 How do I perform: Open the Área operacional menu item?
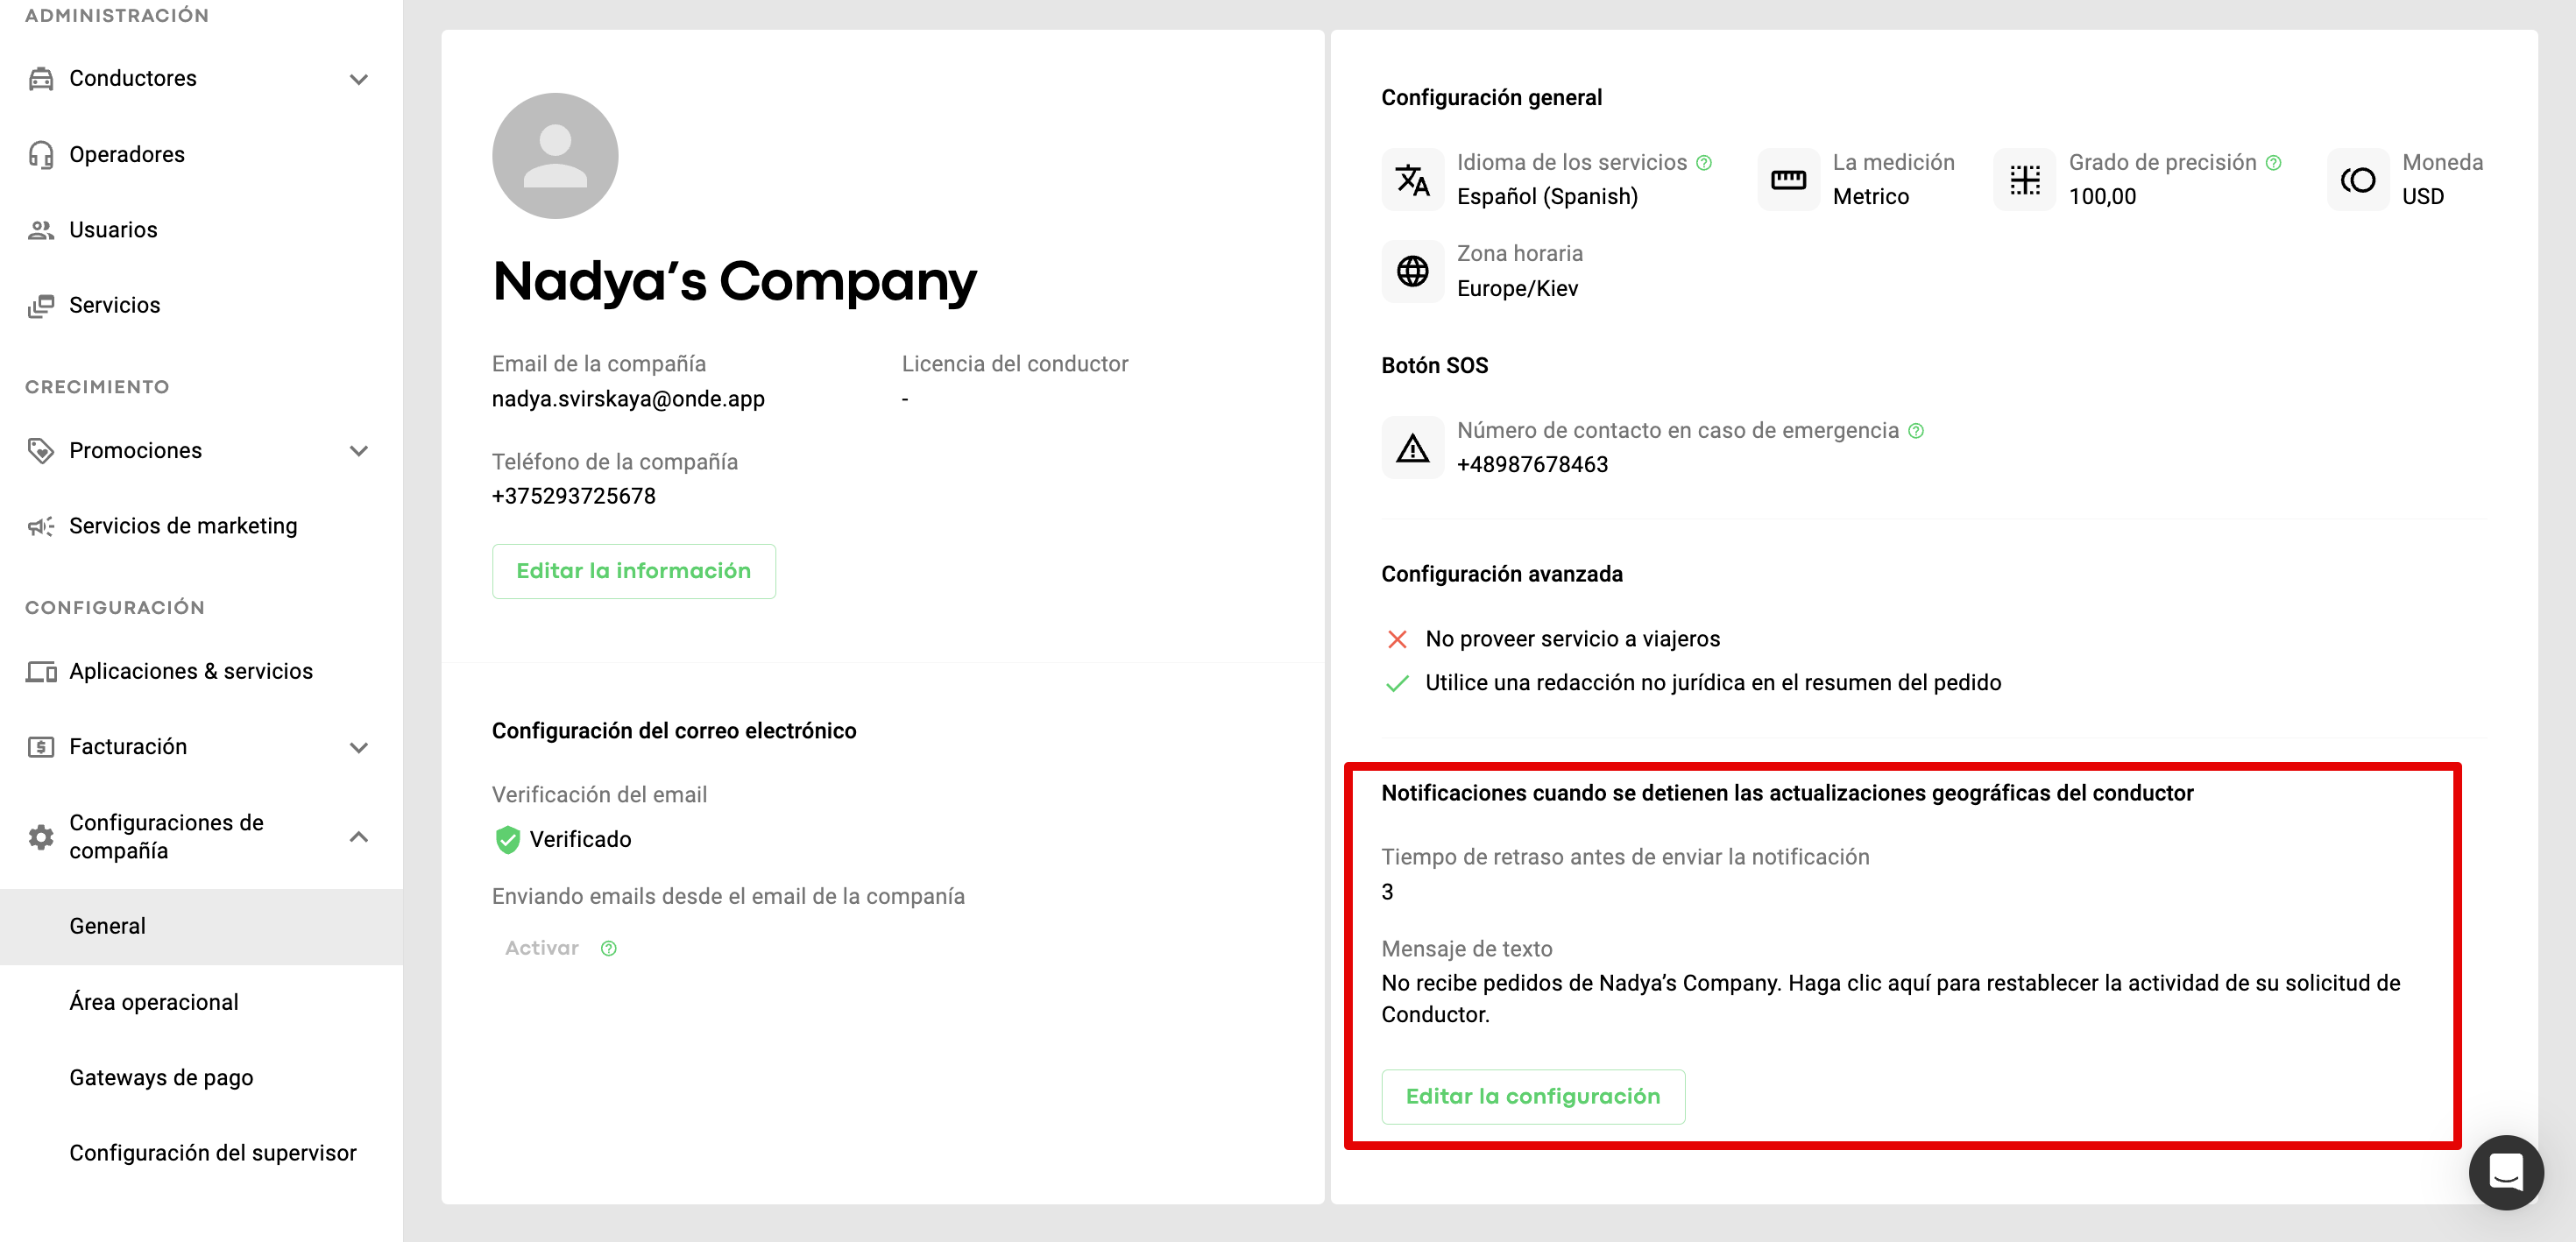tap(153, 1002)
